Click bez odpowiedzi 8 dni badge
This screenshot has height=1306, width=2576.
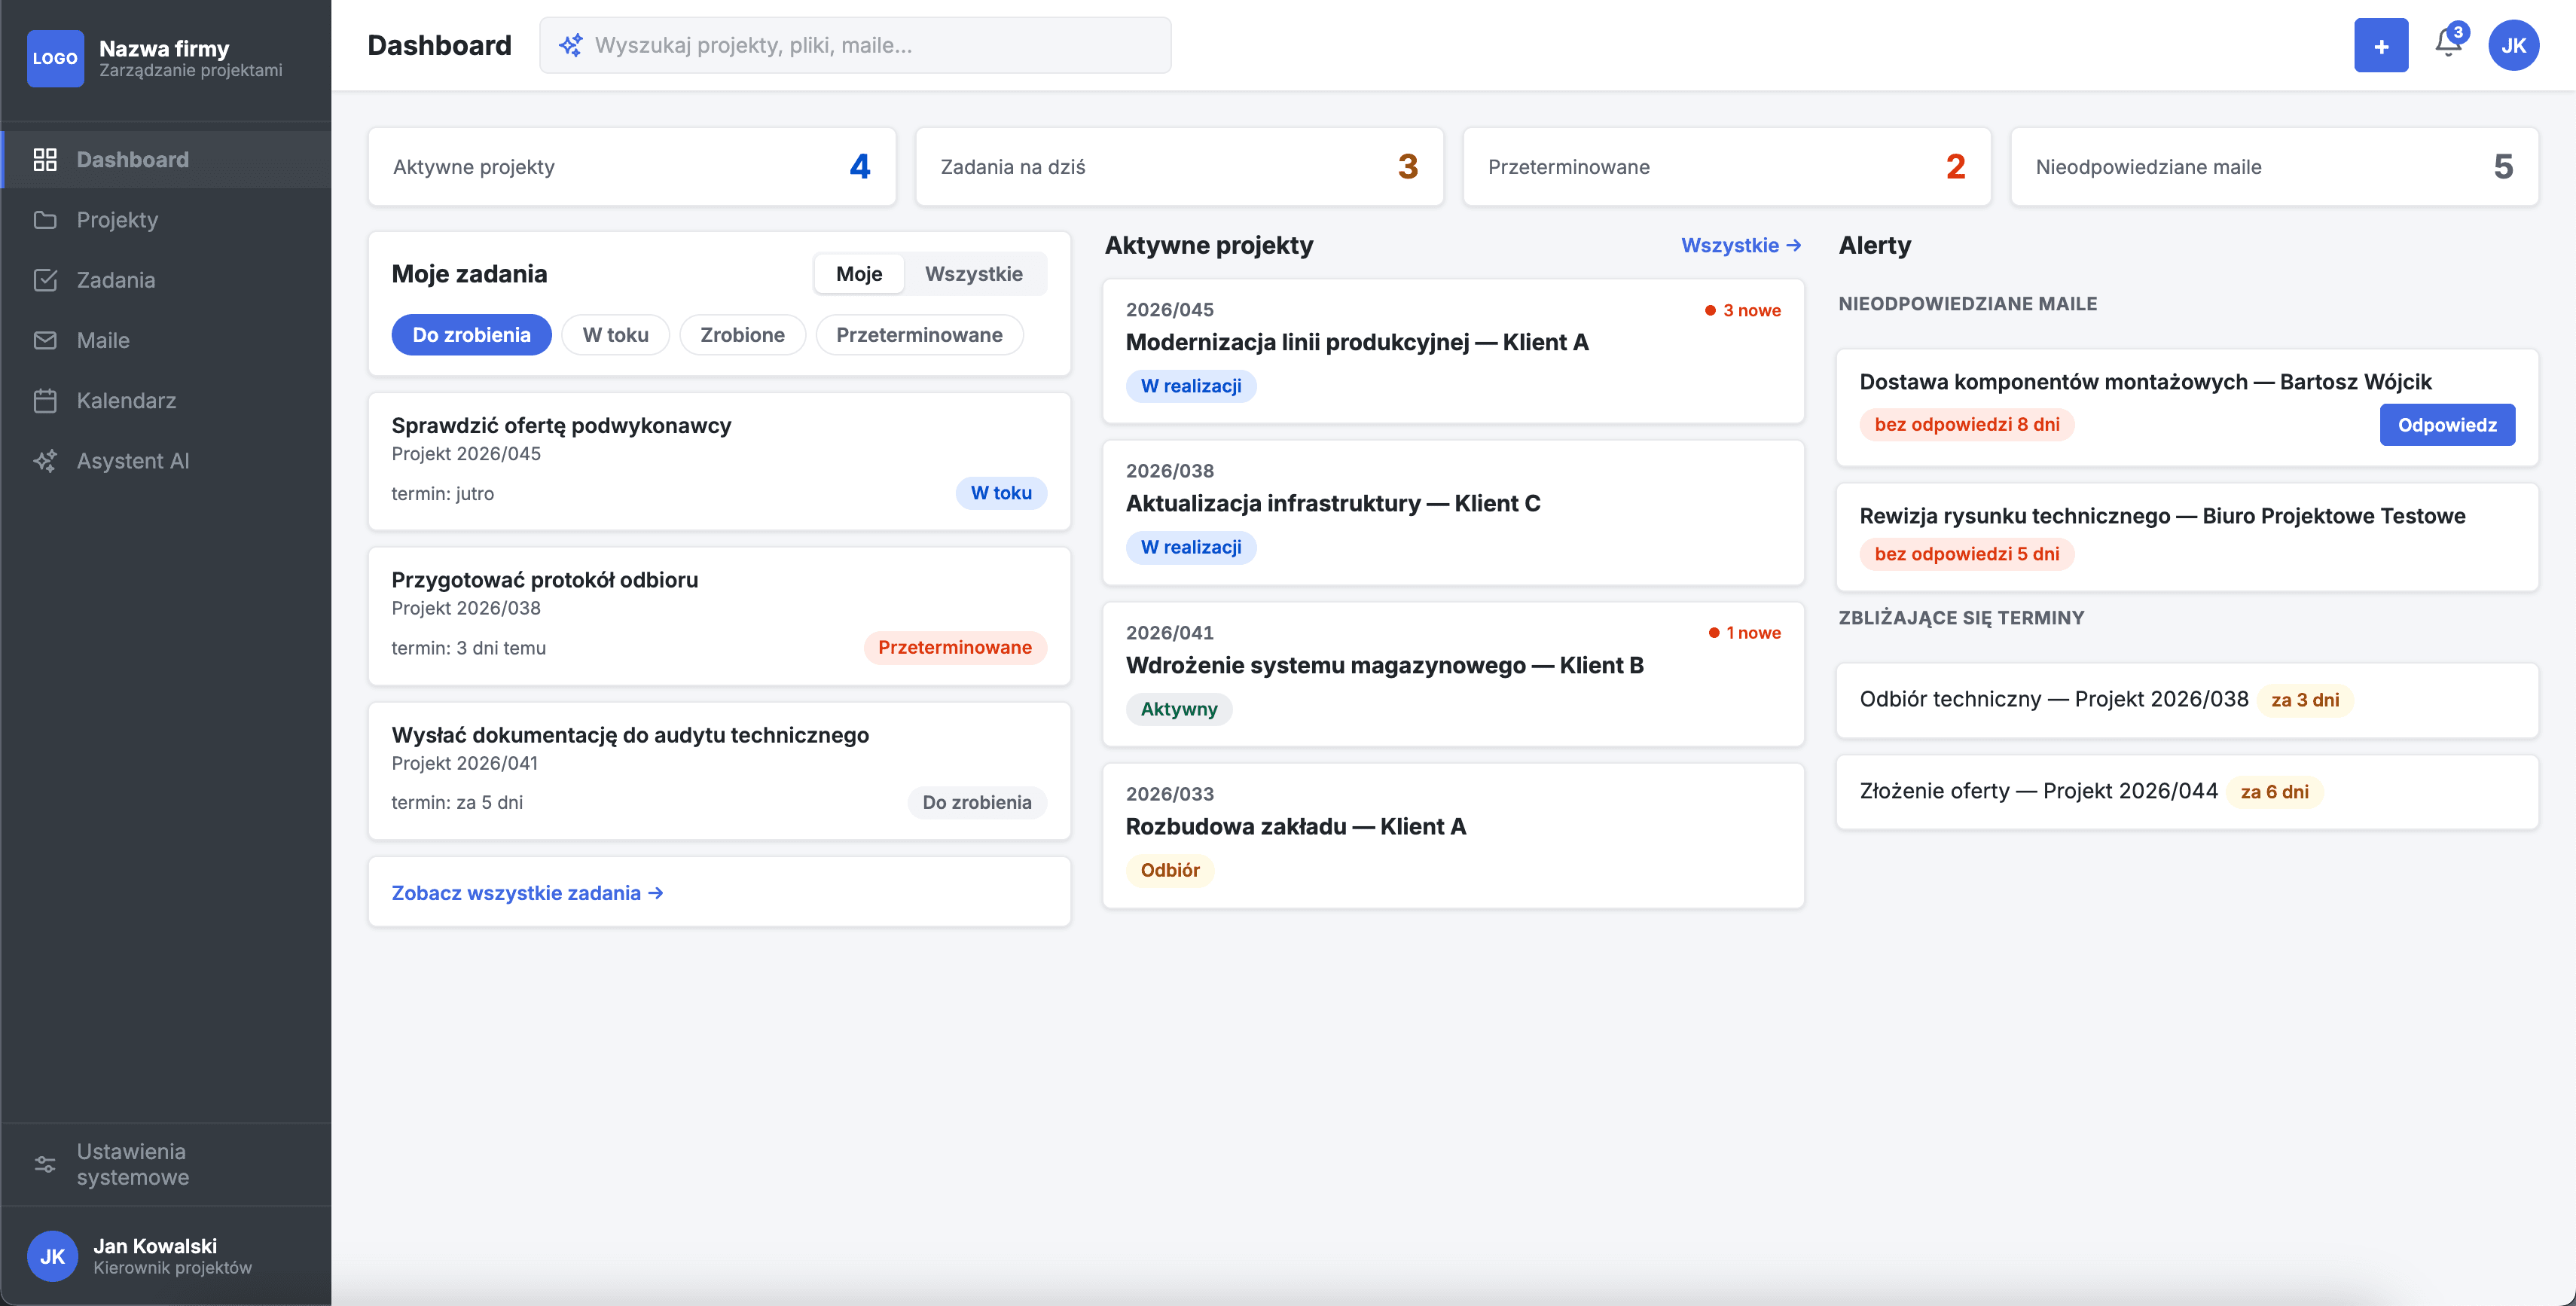(1966, 424)
